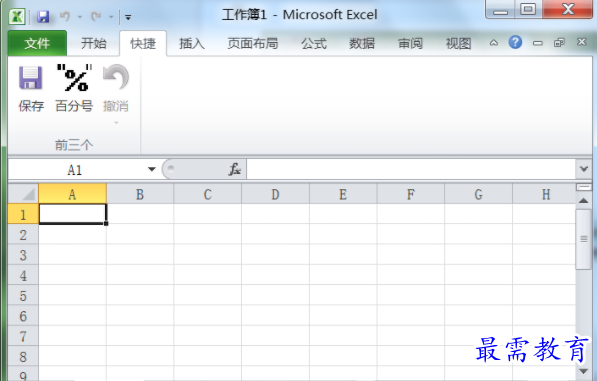597x381 pixels.
Task: Select row 6 header
Action: click(x=23, y=316)
